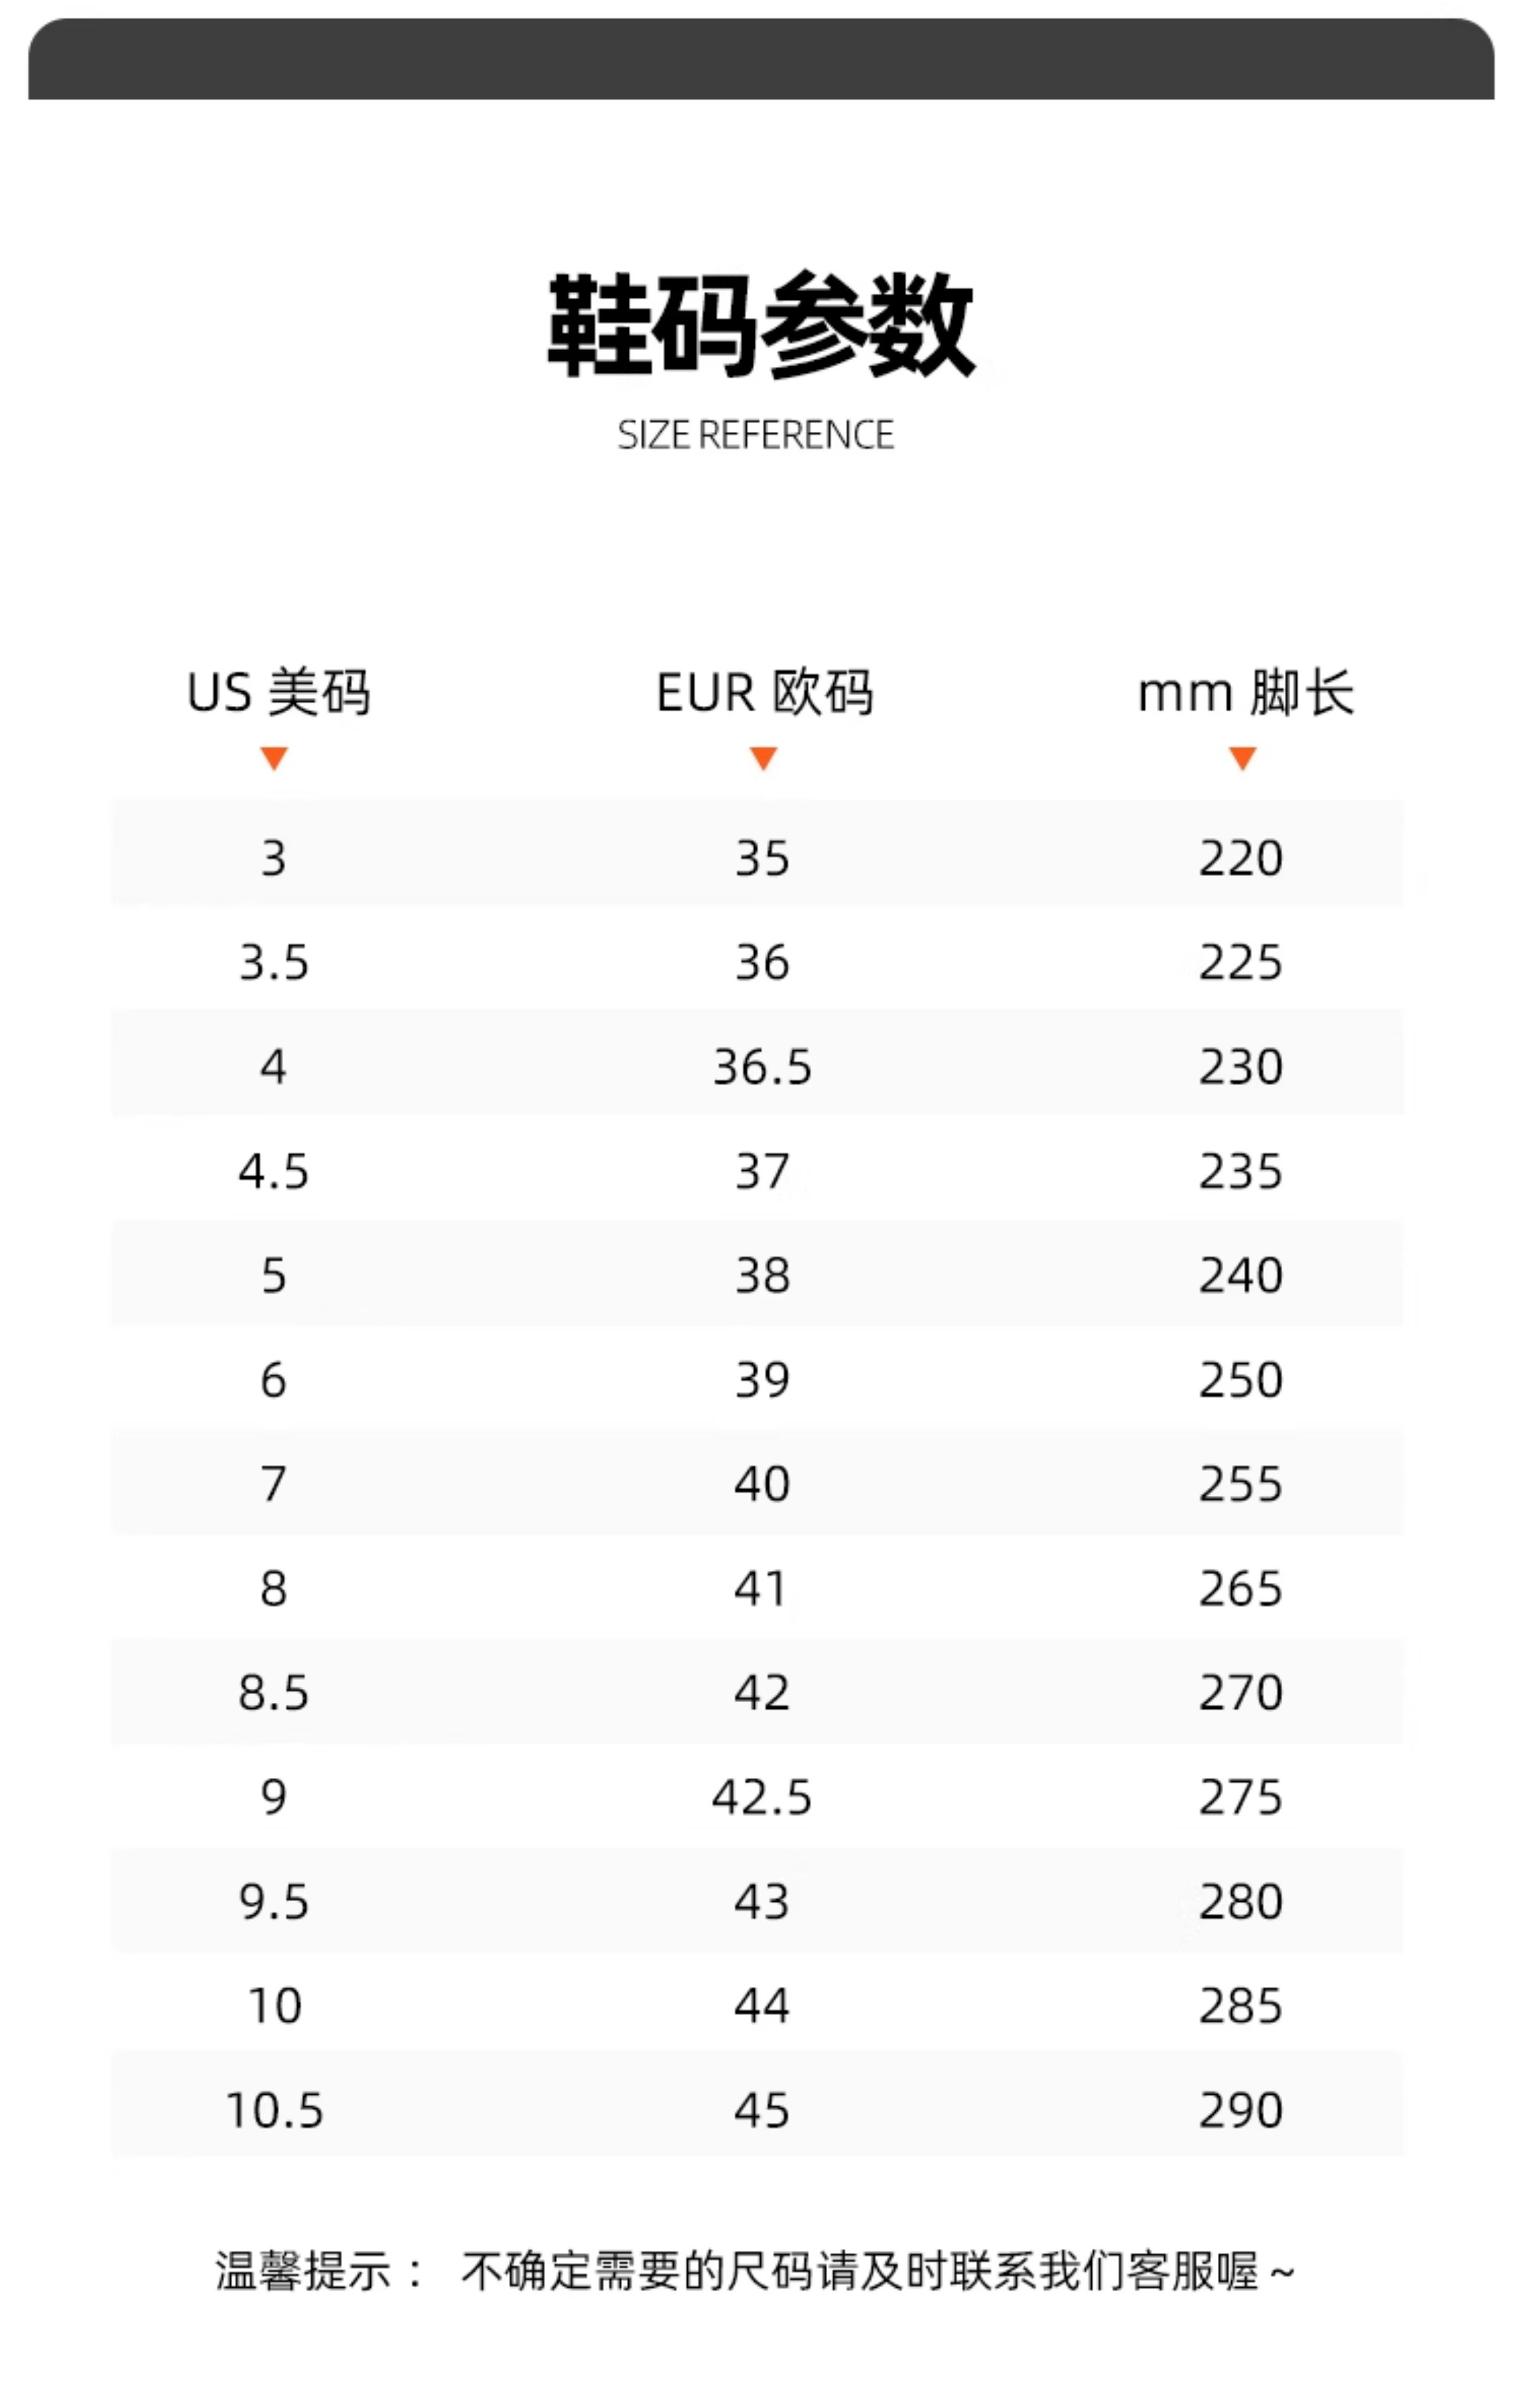Choose the US size 3.5 cell
This screenshot has height=2408, width=1523.
pos(274,963)
